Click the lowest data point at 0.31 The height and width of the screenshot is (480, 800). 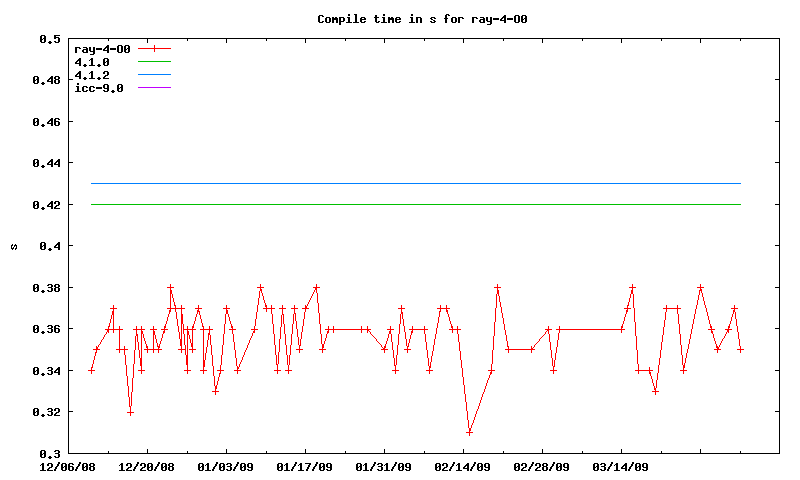(469, 432)
